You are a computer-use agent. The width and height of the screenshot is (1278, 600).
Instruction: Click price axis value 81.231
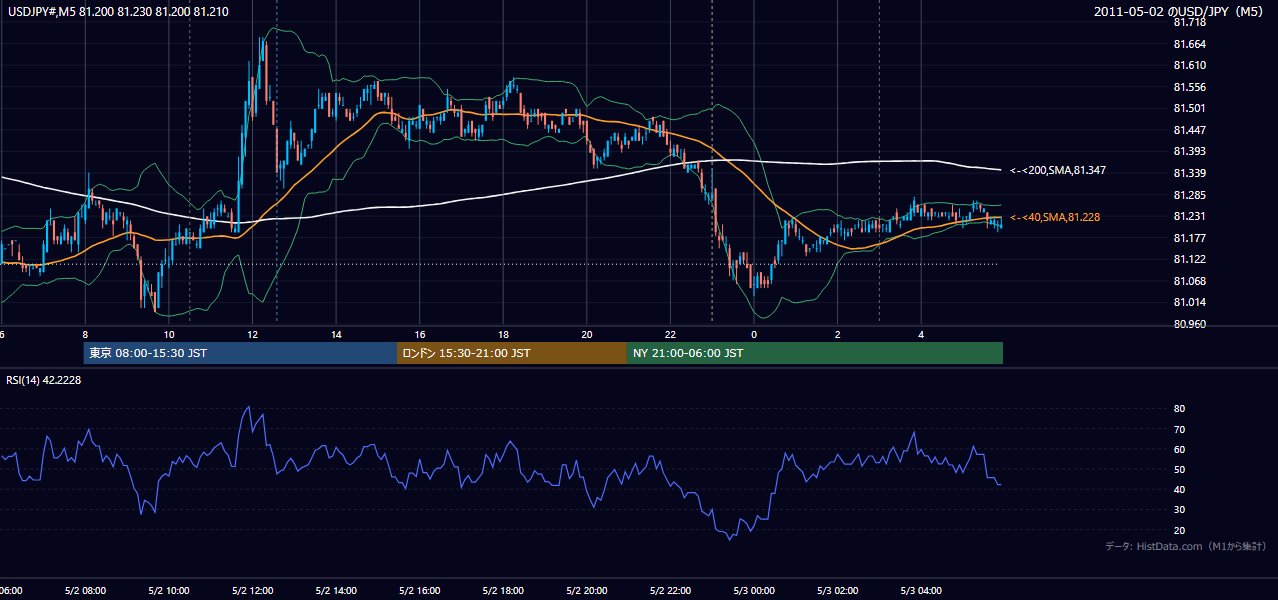pyautogui.click(x=1189, y=216)
